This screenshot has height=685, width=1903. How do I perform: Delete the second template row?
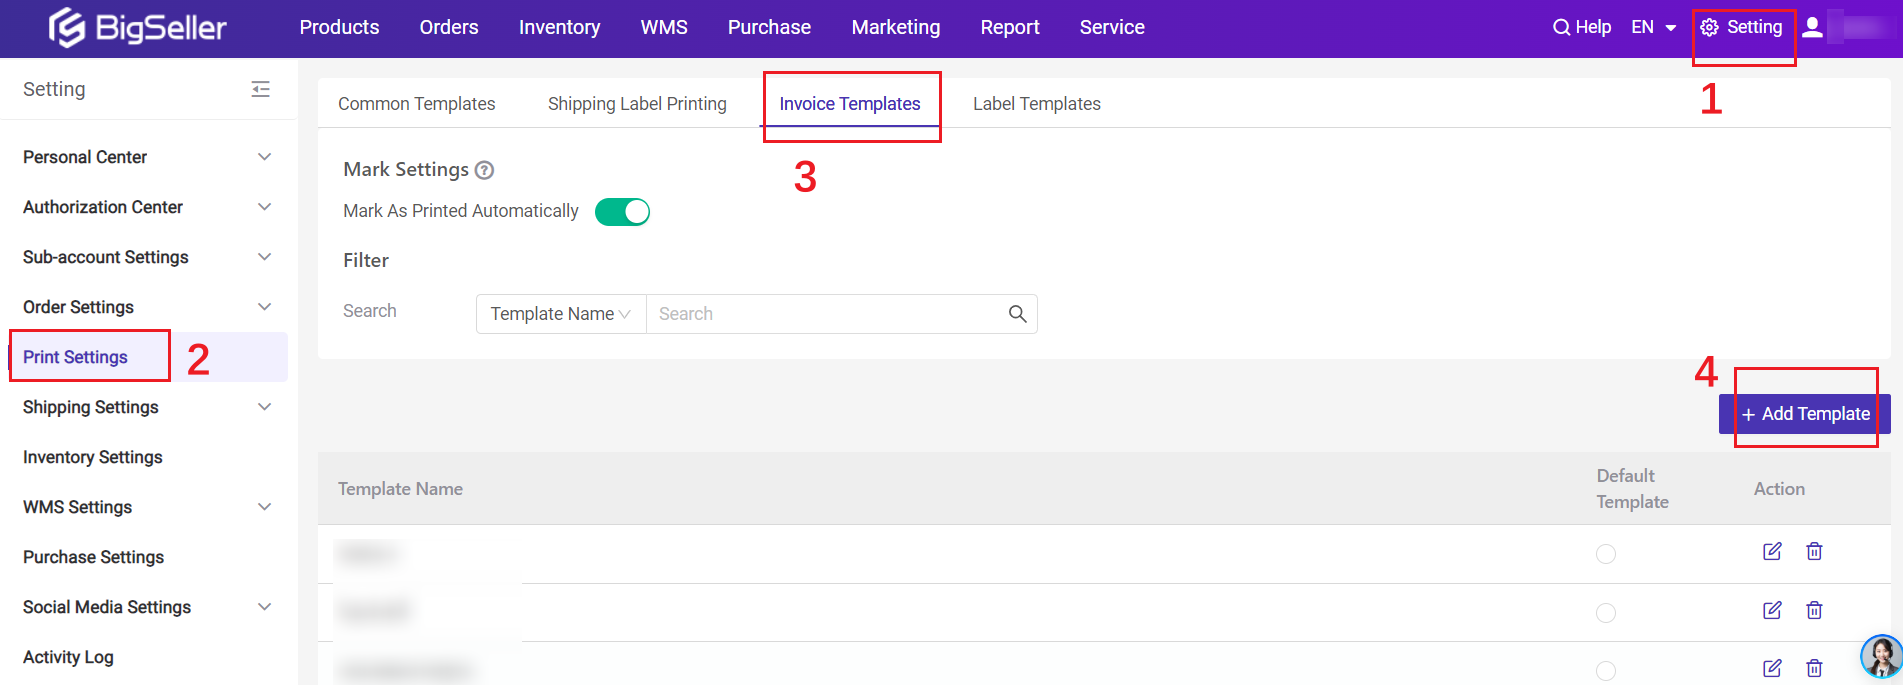pyautogui.click(x=1814, y=610)
